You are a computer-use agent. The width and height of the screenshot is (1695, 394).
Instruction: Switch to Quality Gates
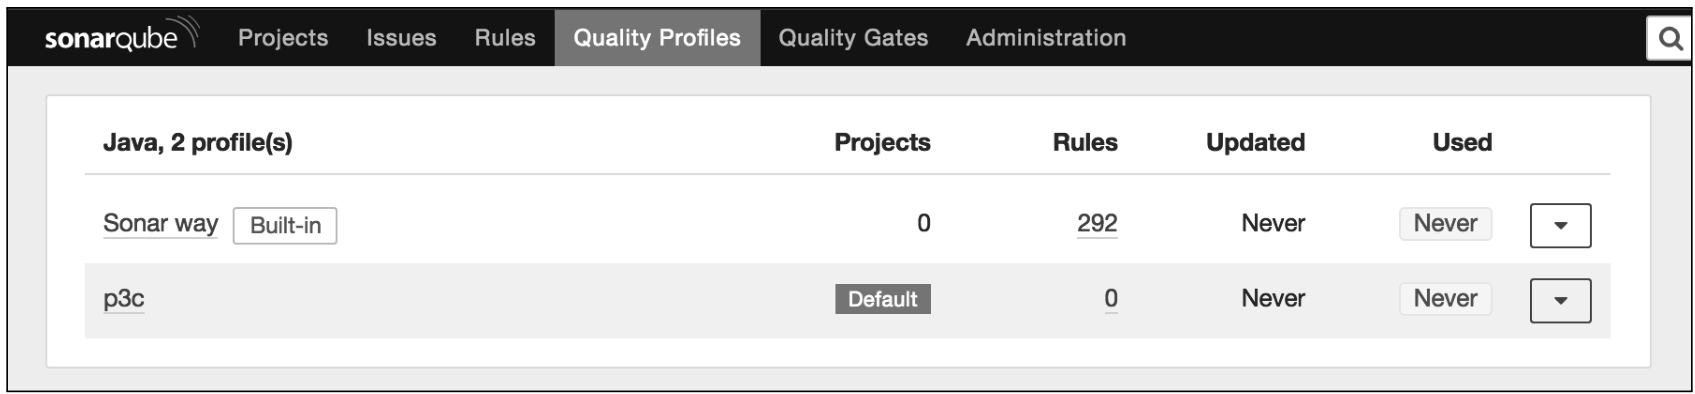[x=853, y=38]
